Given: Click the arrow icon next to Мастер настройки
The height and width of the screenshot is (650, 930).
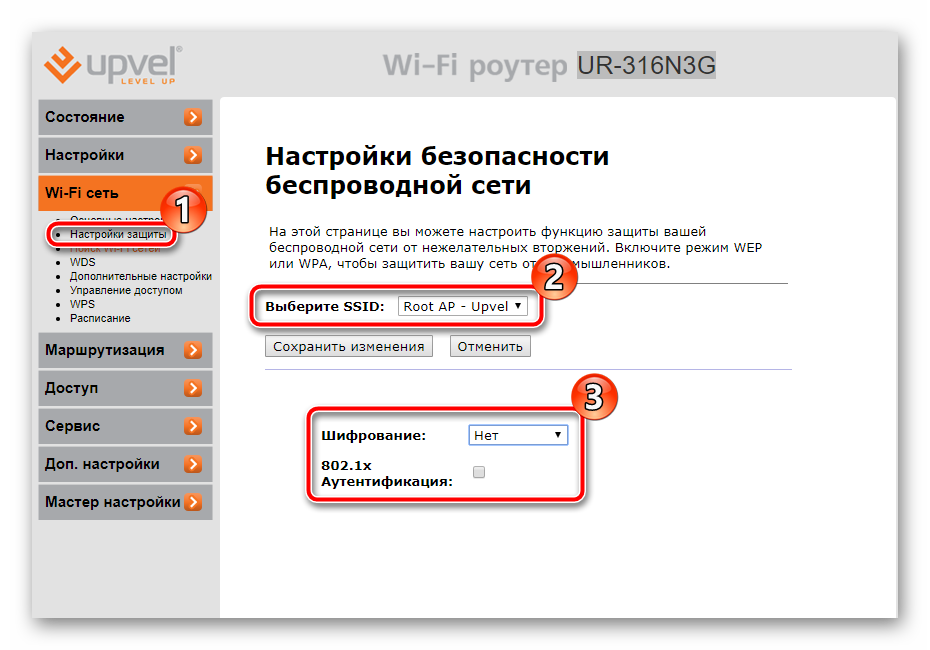Looking at the screenshot, I should [x=193, y=502].
